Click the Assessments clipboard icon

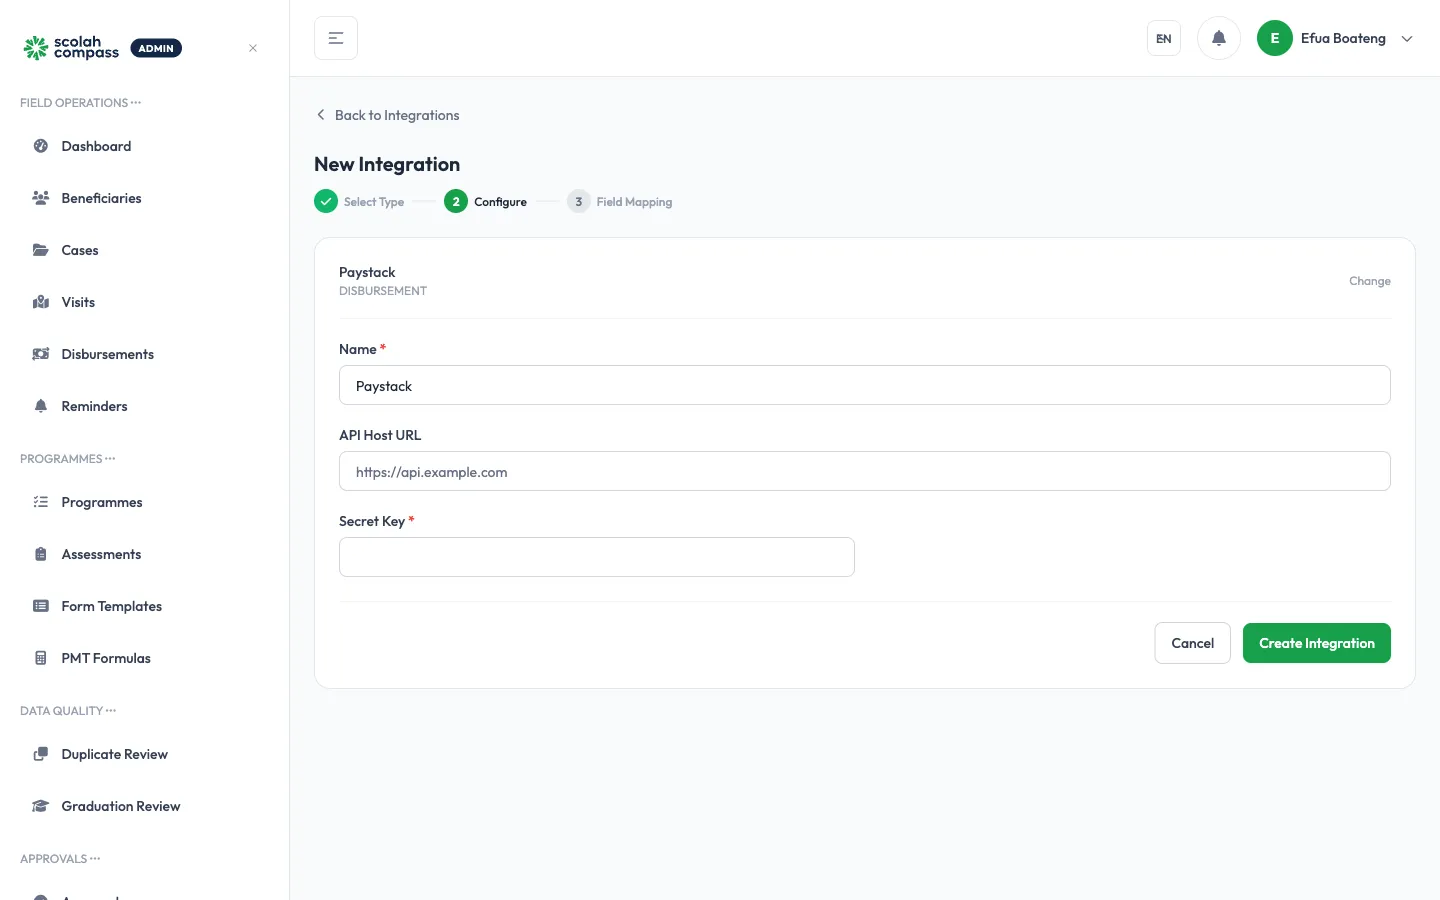pyautogui.click(x=41, y=554)
